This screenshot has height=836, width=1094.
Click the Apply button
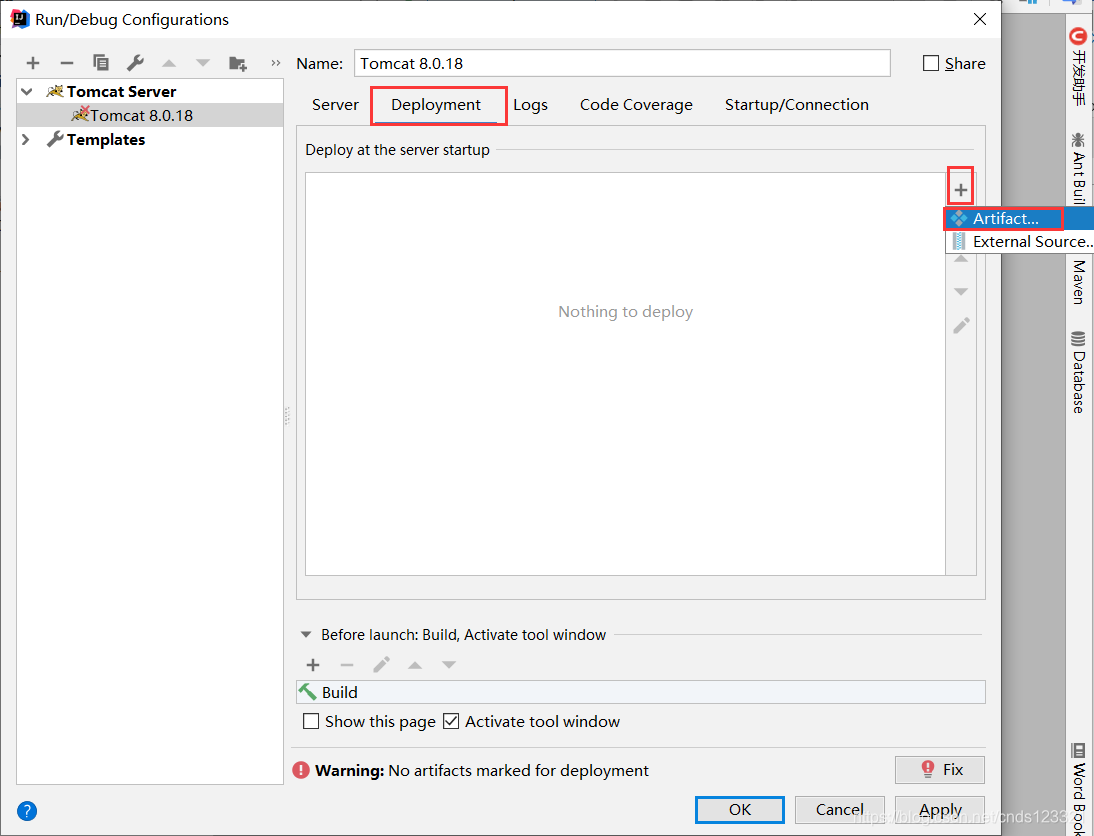click(940, 809)
